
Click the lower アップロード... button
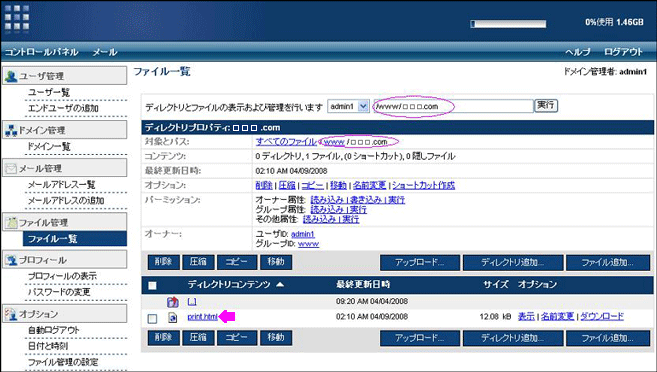point(420,338)
